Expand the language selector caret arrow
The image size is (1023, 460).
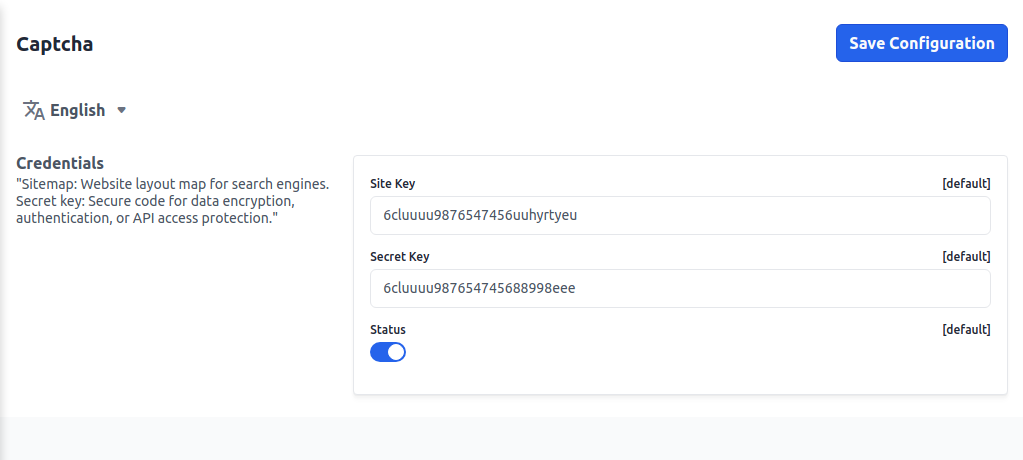122,110
